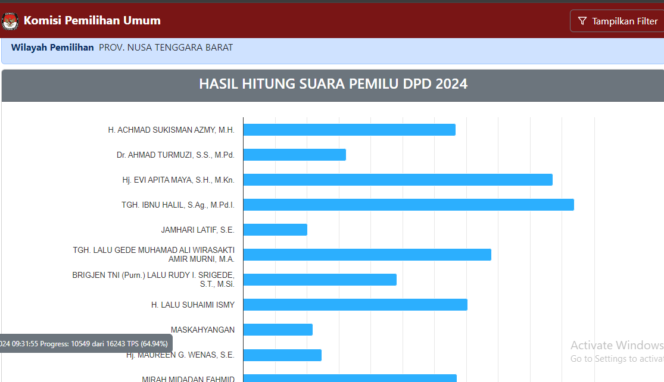The width and height of the screenshot is (664, 382).
Task: Click label MASKAHYANGAN
Action: pyautogui.click(x=202, y=330)
